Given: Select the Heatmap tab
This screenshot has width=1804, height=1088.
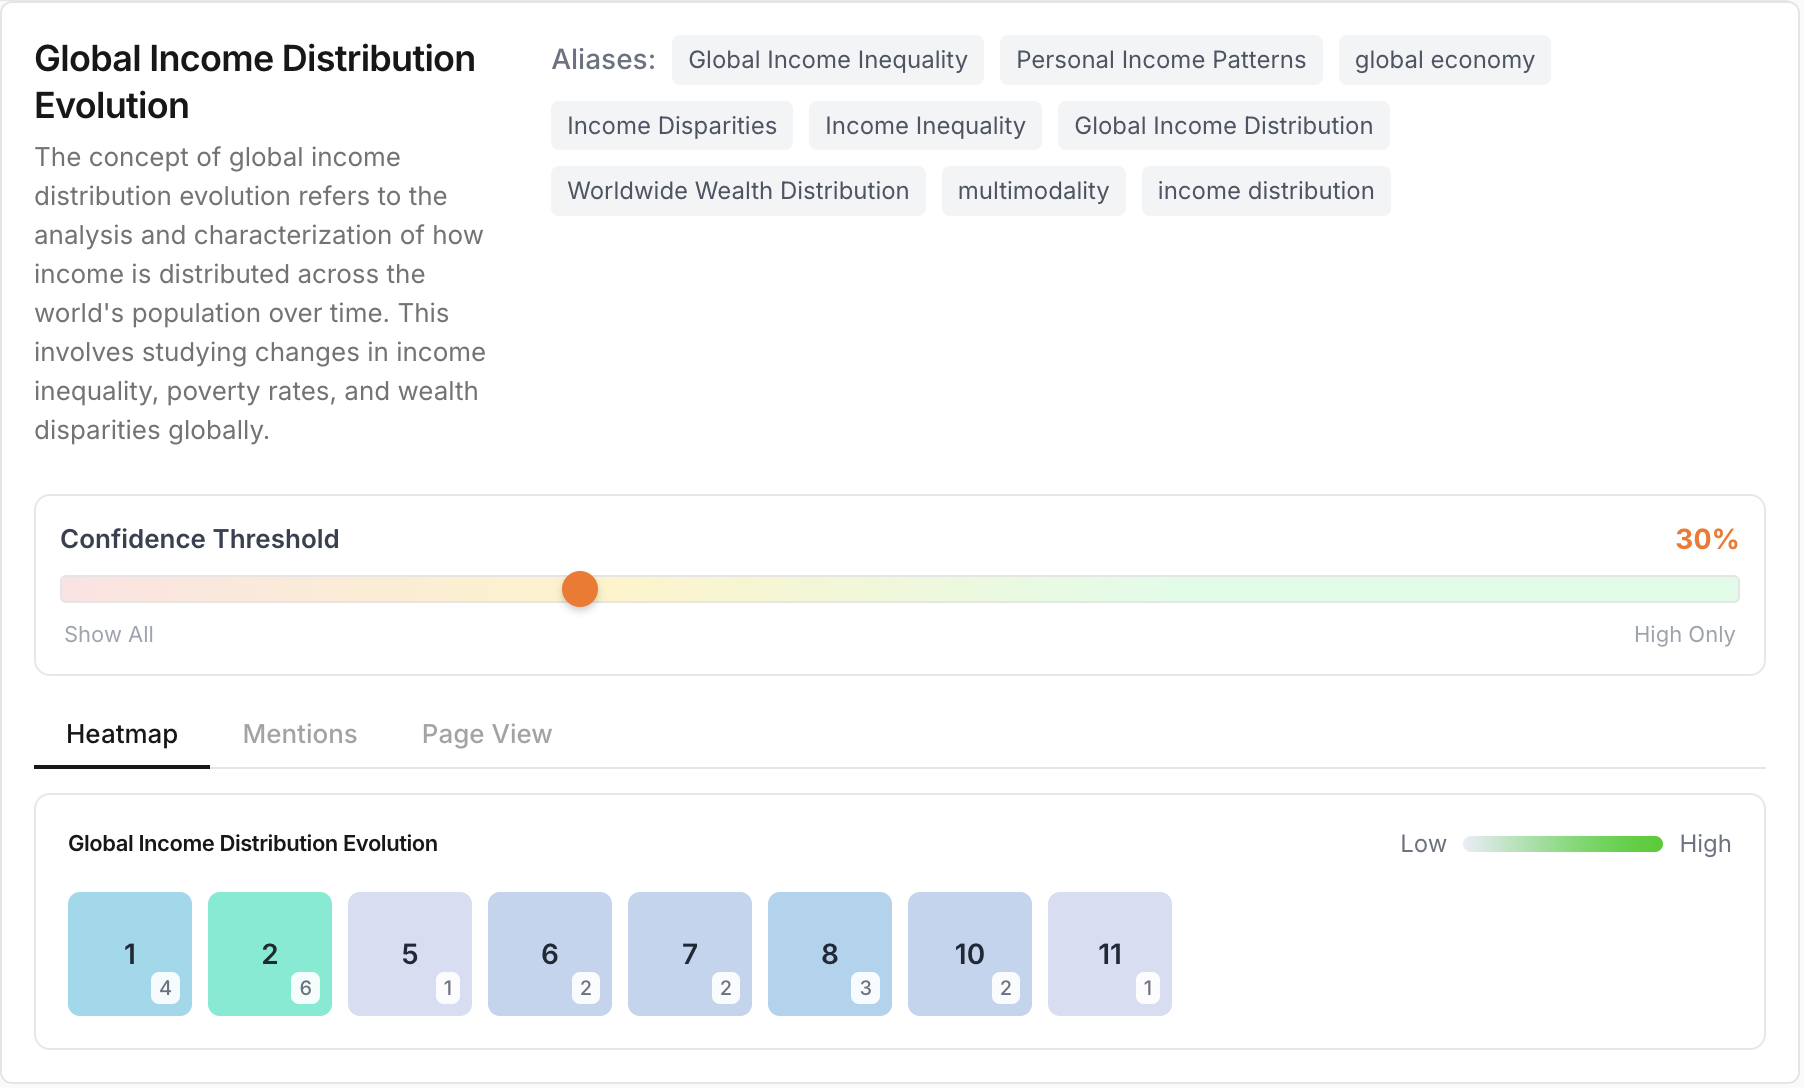Looking at the screenshot, I should pyautogui.click(x=122, y=734).
